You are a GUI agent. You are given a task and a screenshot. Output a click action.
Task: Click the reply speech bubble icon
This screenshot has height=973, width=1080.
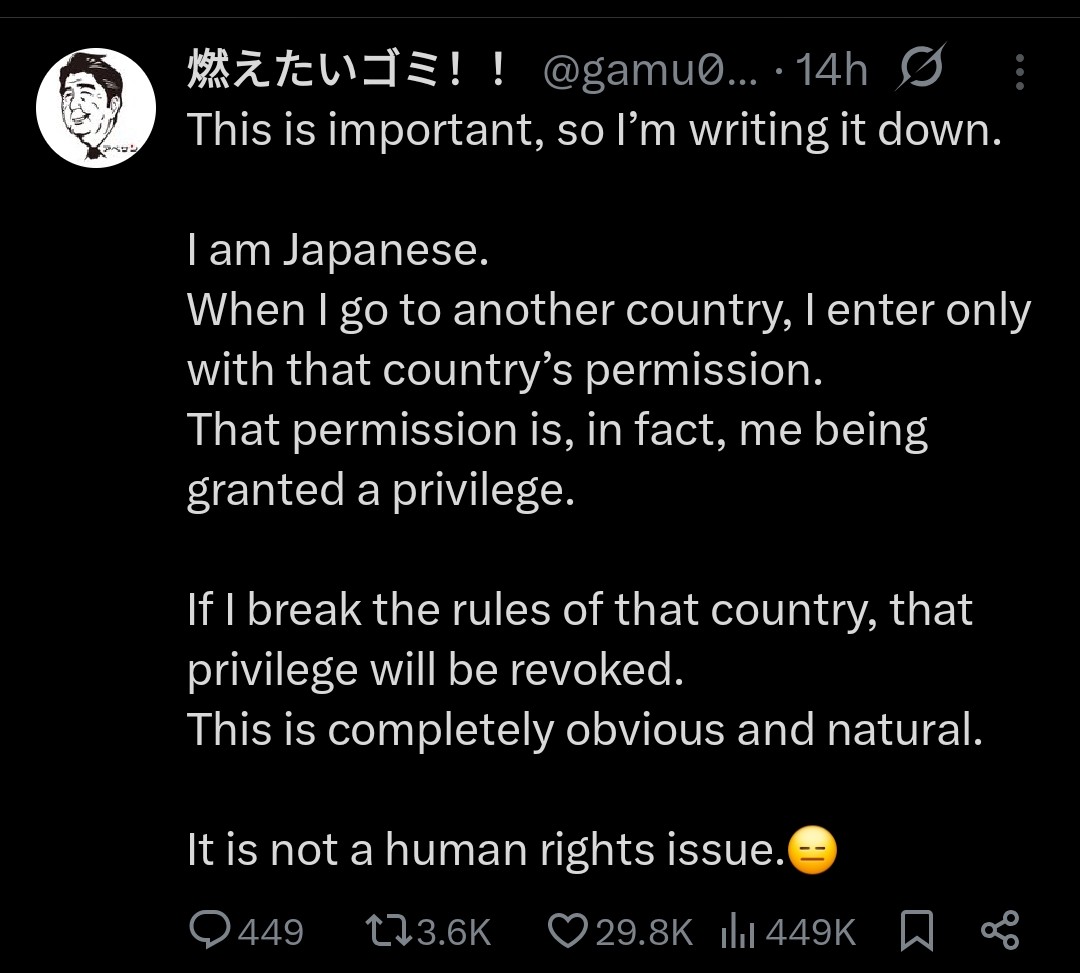pos(209,931)
